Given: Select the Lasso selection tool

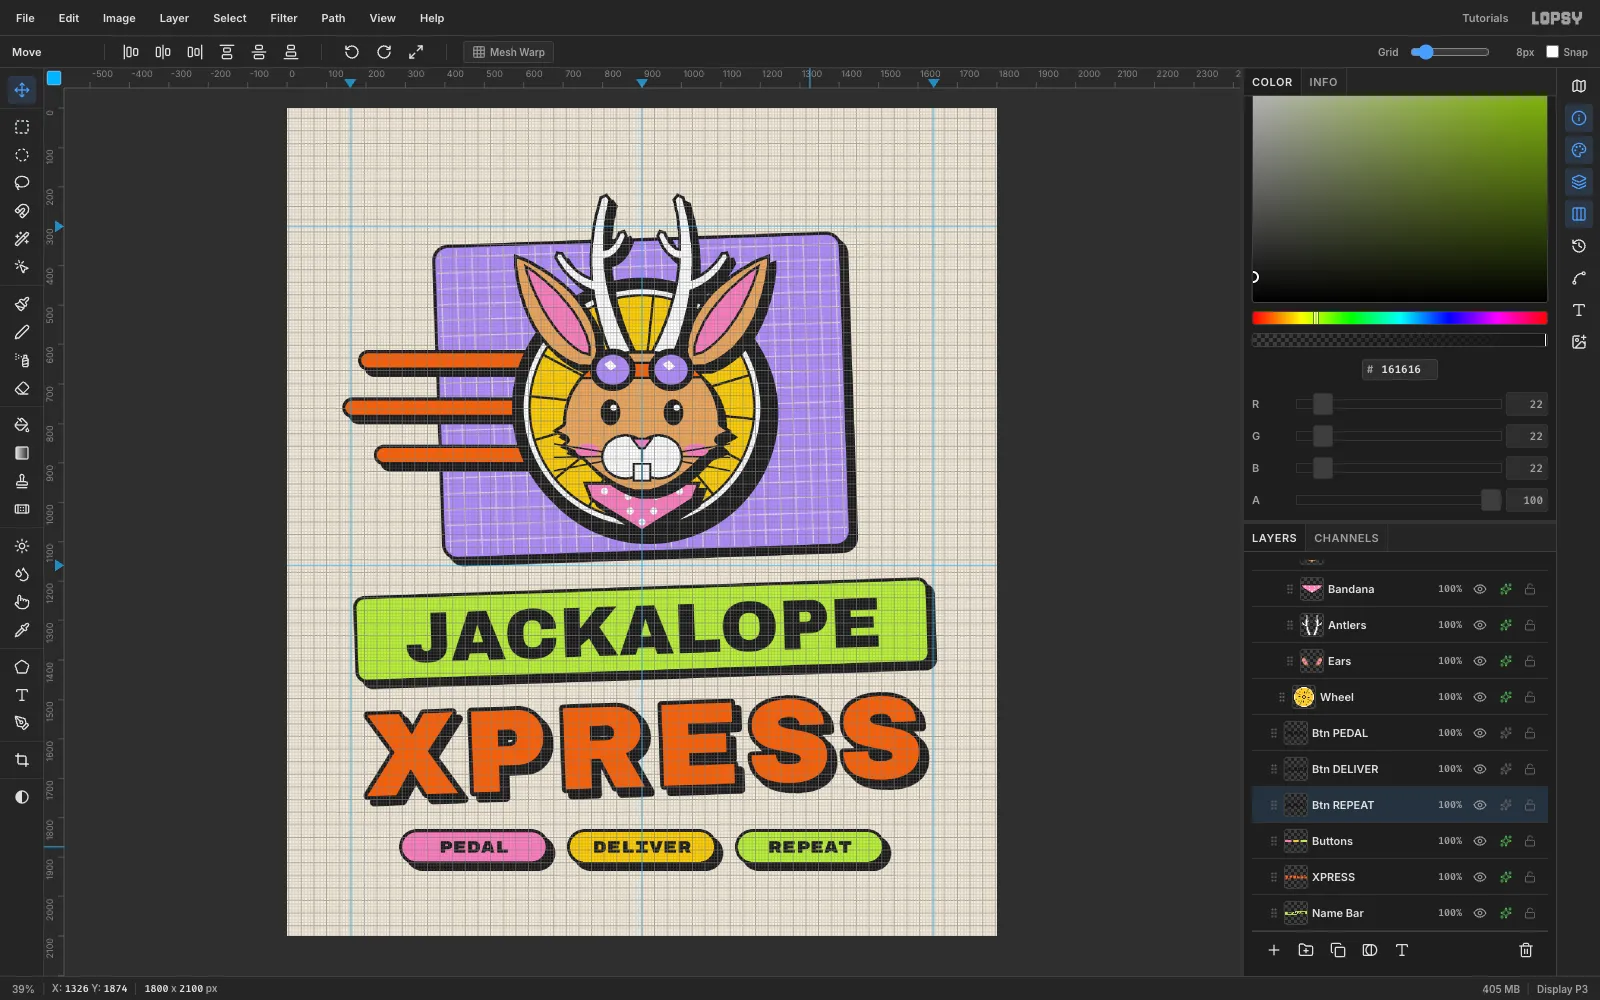Looking at the screenshot, I should click(x=21, y=183).
